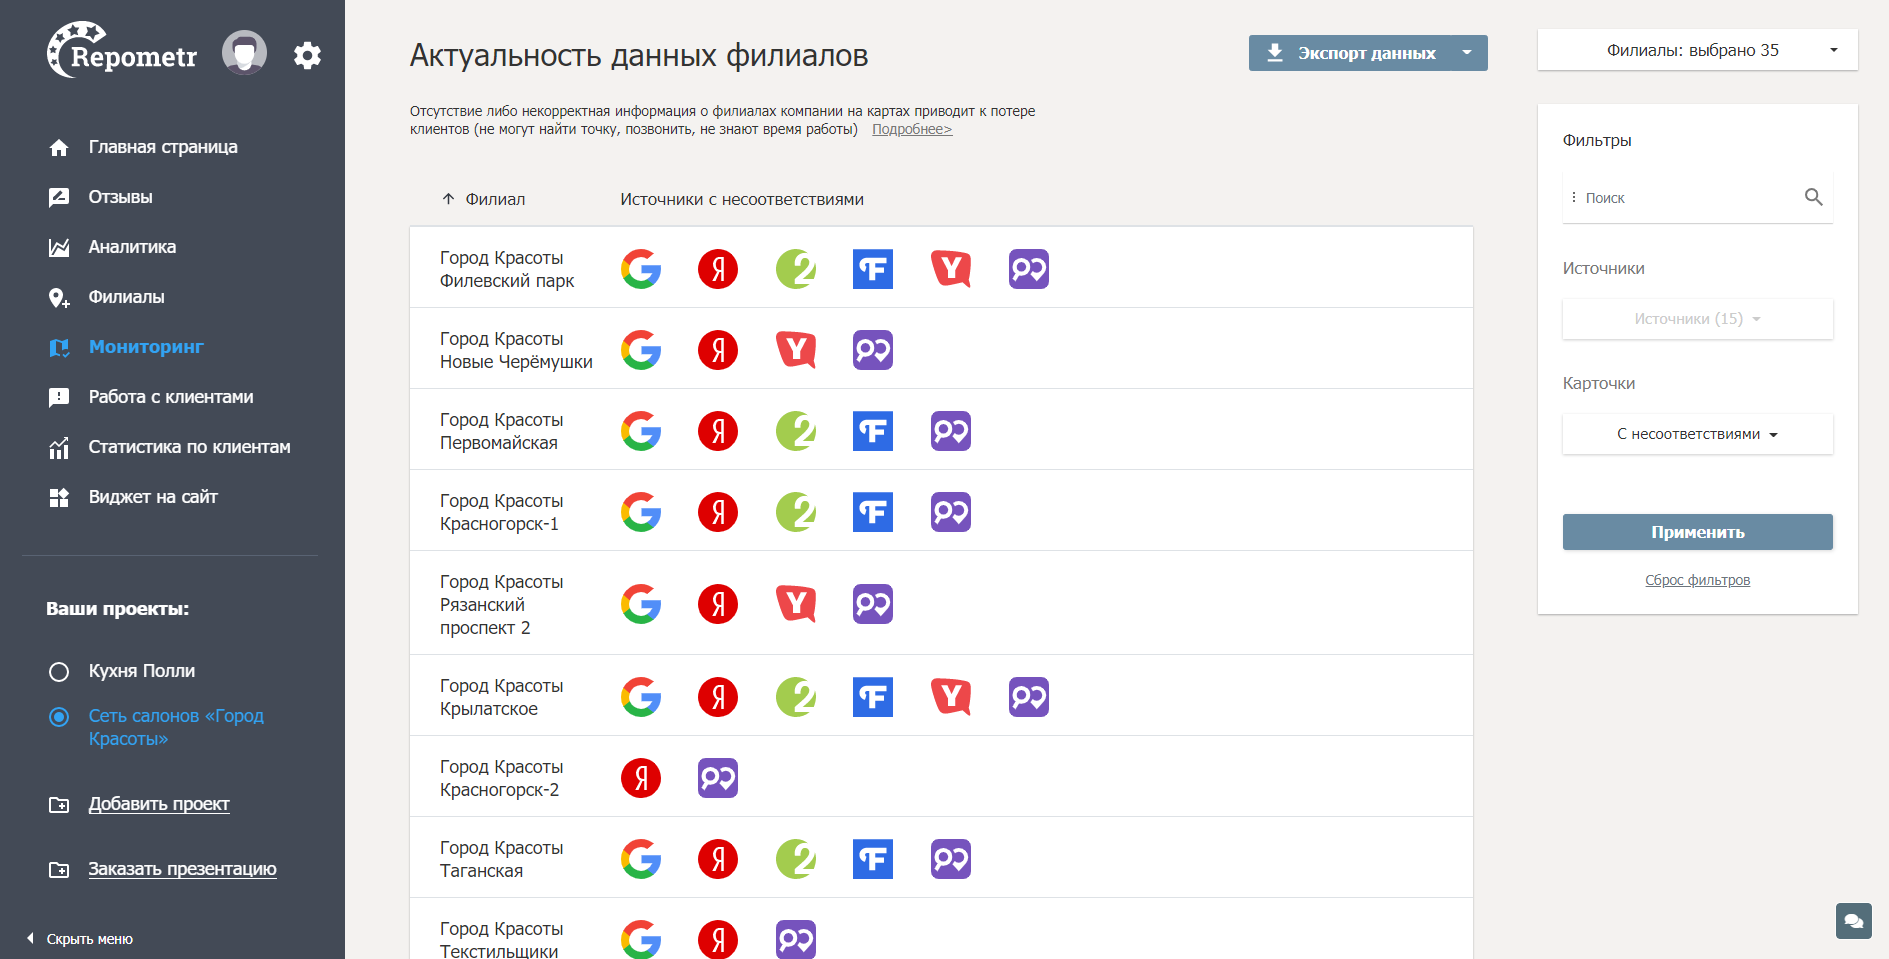Screen dimensions: 1889x959
Task: Click the search magnifier icon in filters
Action: pyautogui.click(x=1813, y=197)
